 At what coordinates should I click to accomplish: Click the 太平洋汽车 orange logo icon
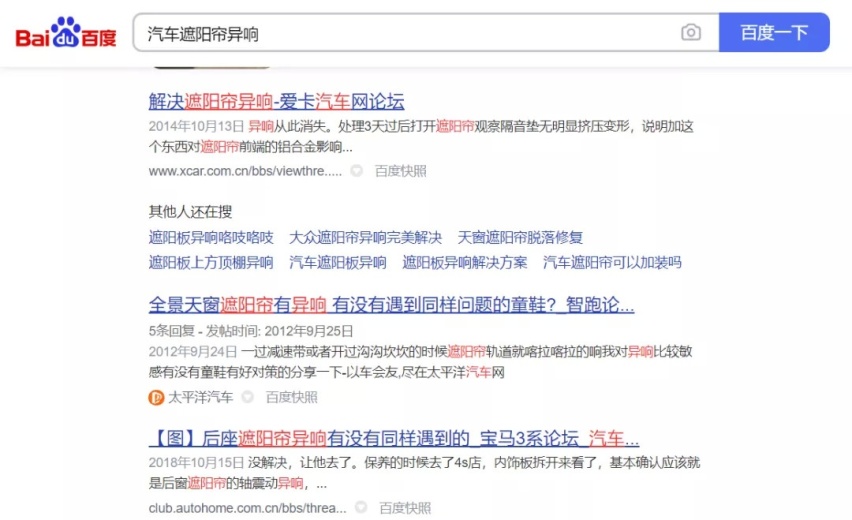156,398
